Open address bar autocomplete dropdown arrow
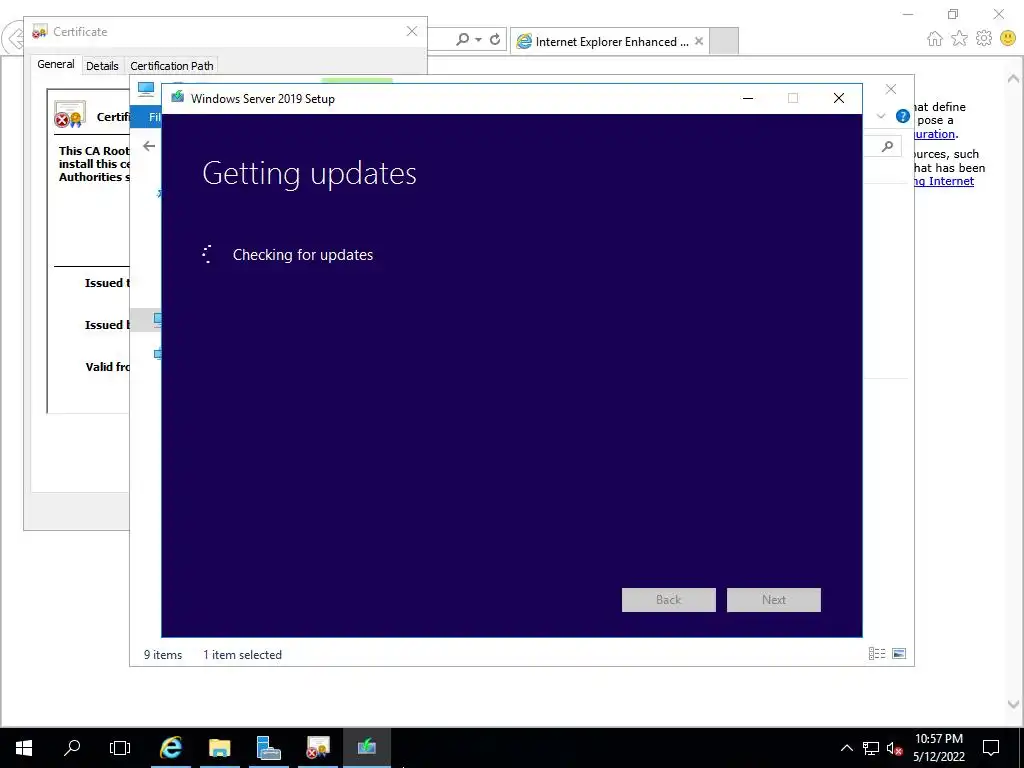This screenshot has height=768, width=1024. (478, 40)
